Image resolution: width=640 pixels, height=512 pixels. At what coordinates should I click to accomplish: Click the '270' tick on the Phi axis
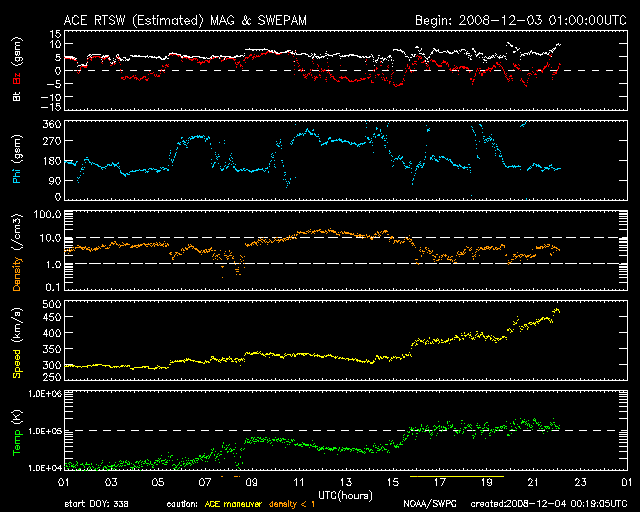52,141
